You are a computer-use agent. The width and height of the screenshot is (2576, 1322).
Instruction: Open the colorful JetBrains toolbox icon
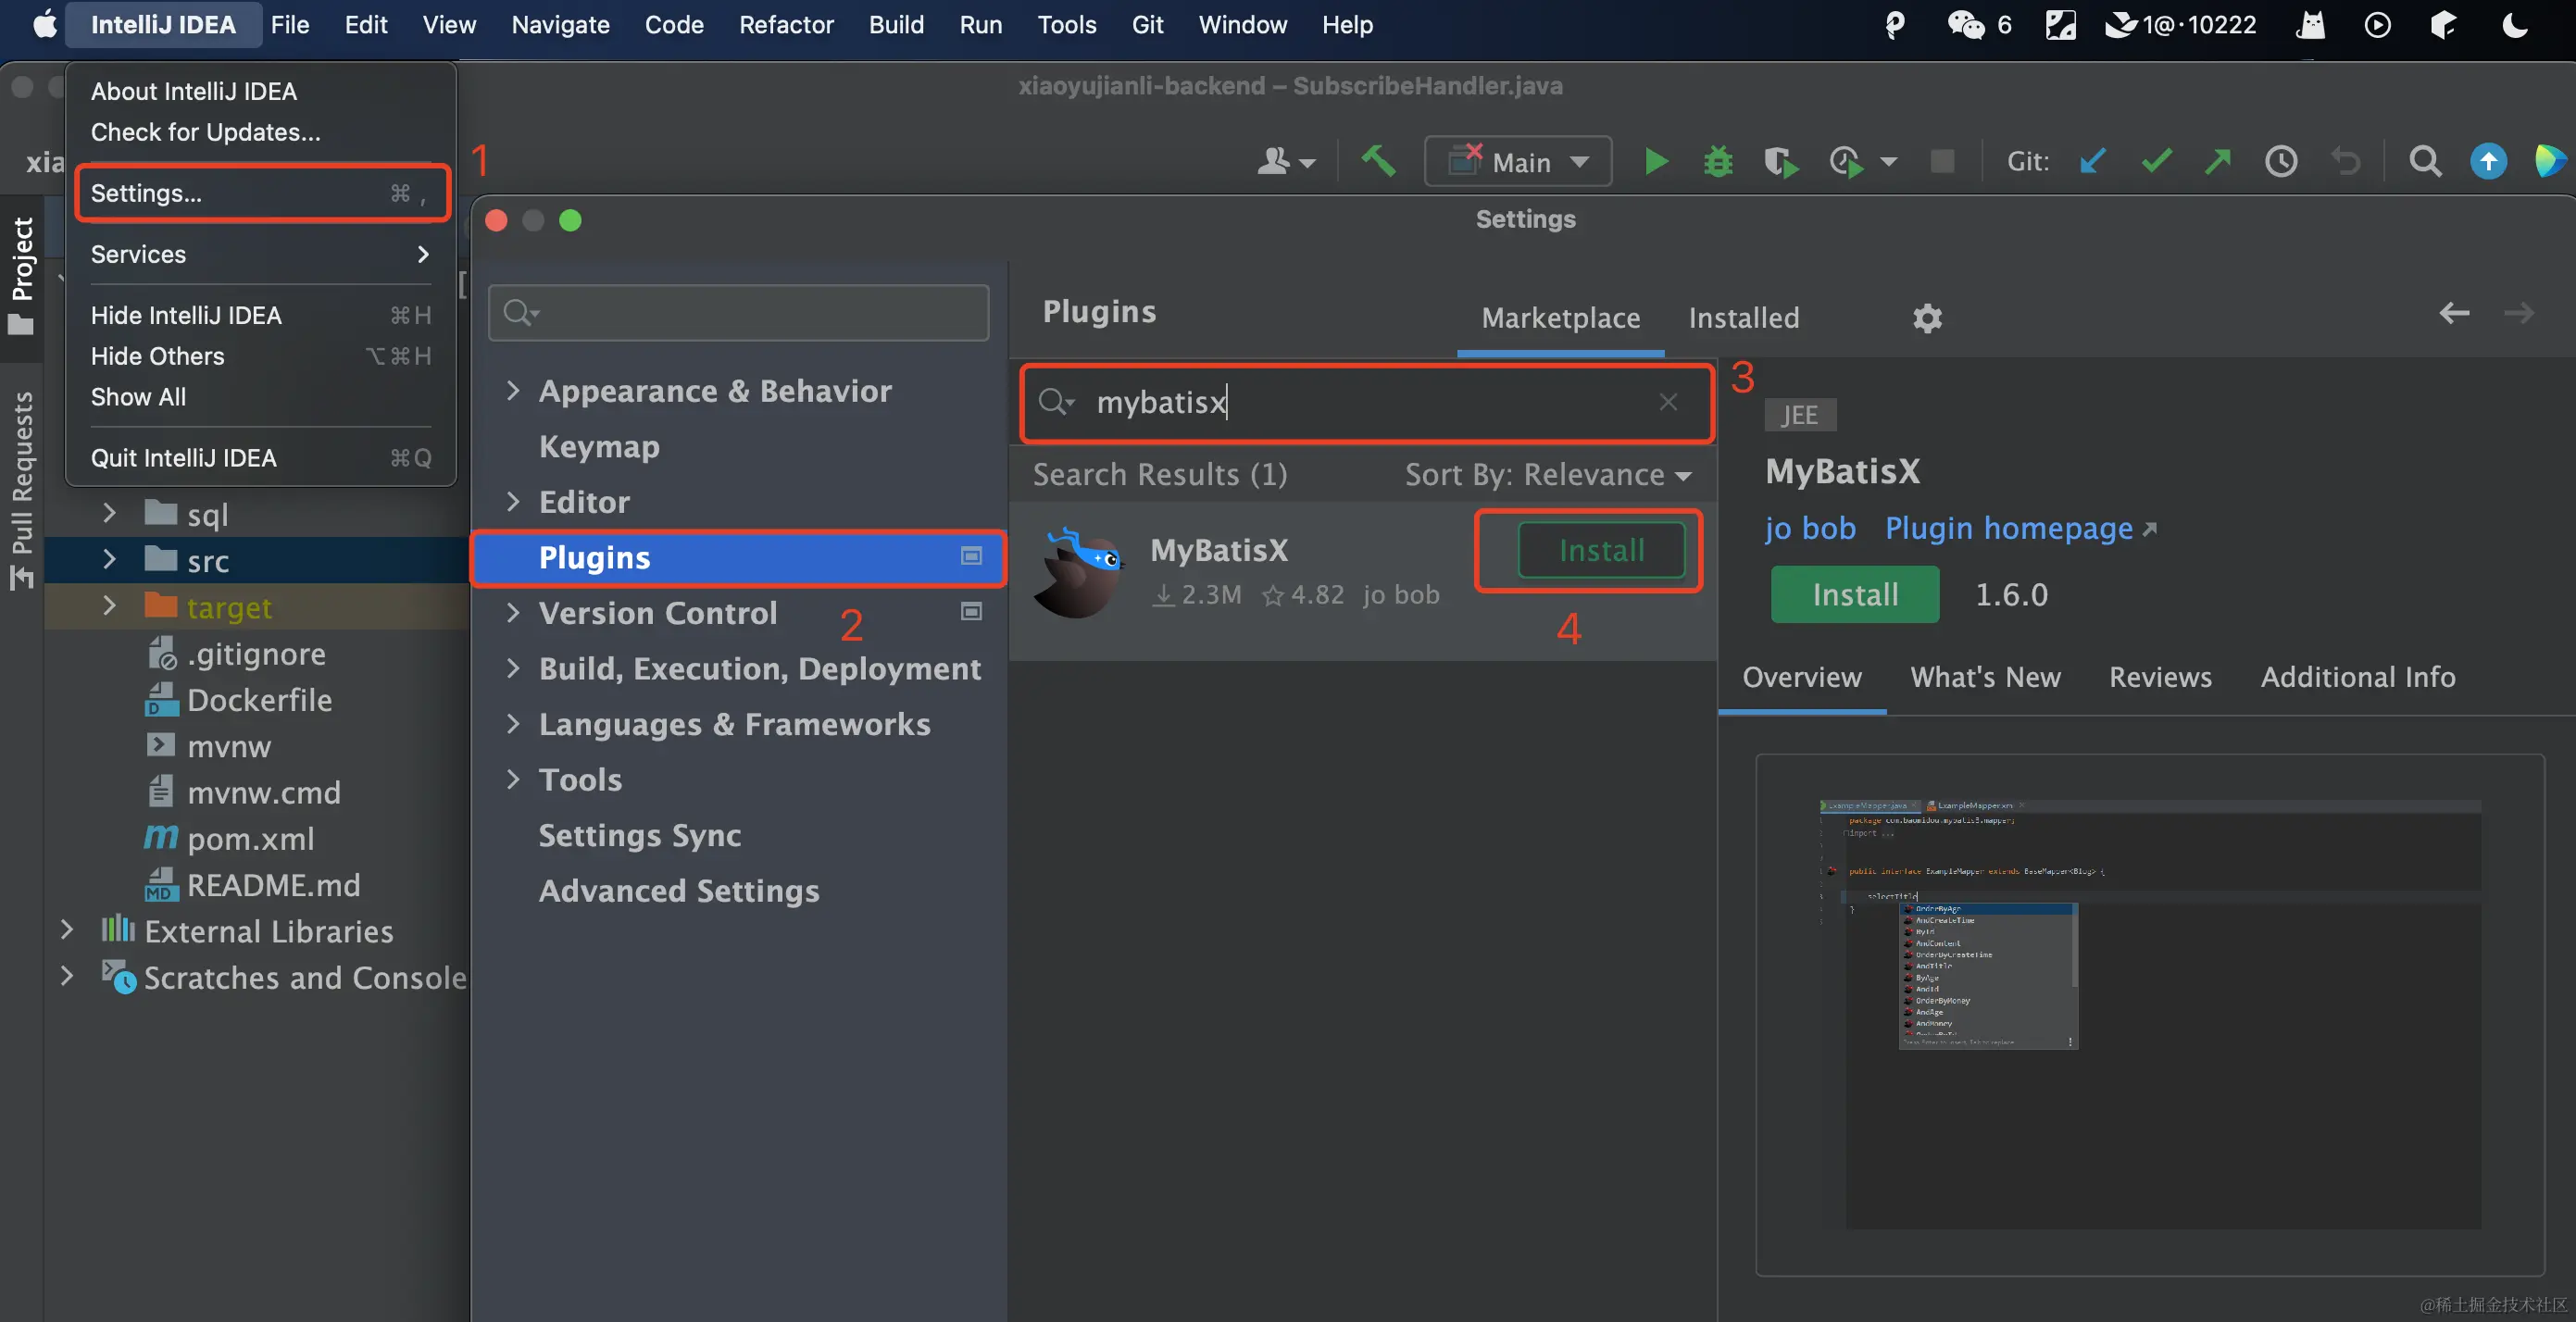click(x=2550, y=161)
